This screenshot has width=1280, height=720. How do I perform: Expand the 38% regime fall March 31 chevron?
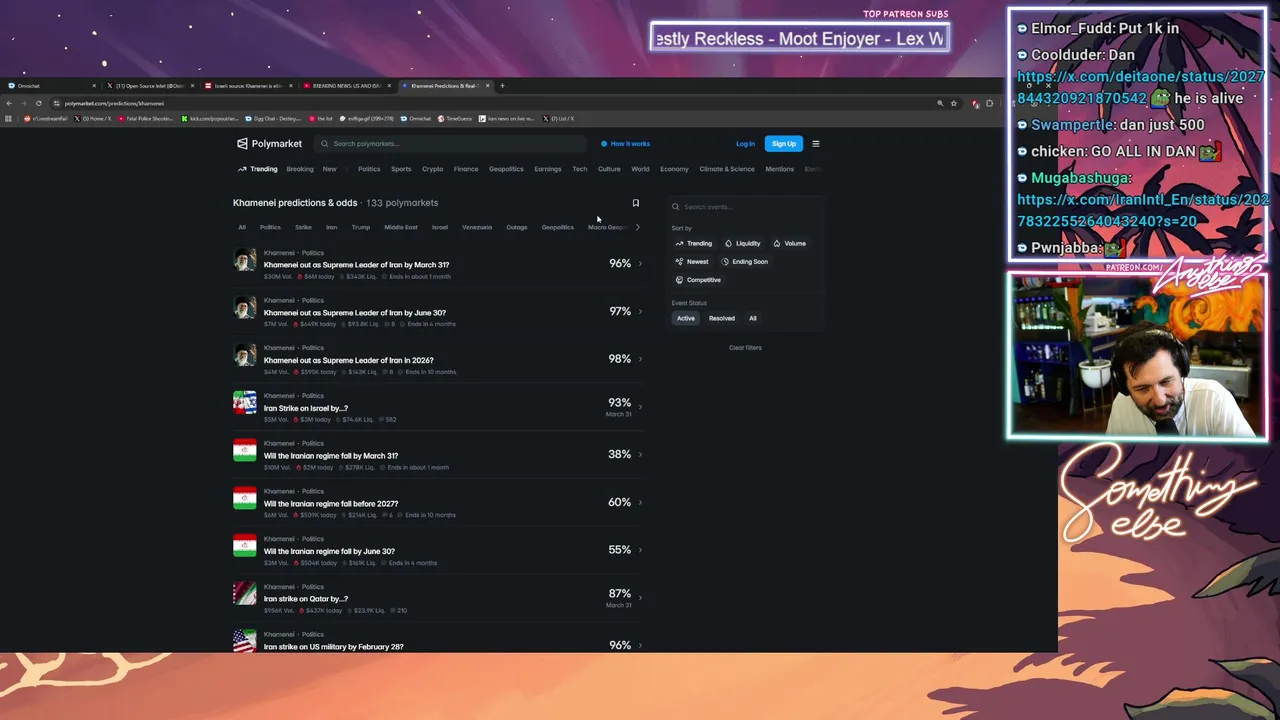point(640,455)
